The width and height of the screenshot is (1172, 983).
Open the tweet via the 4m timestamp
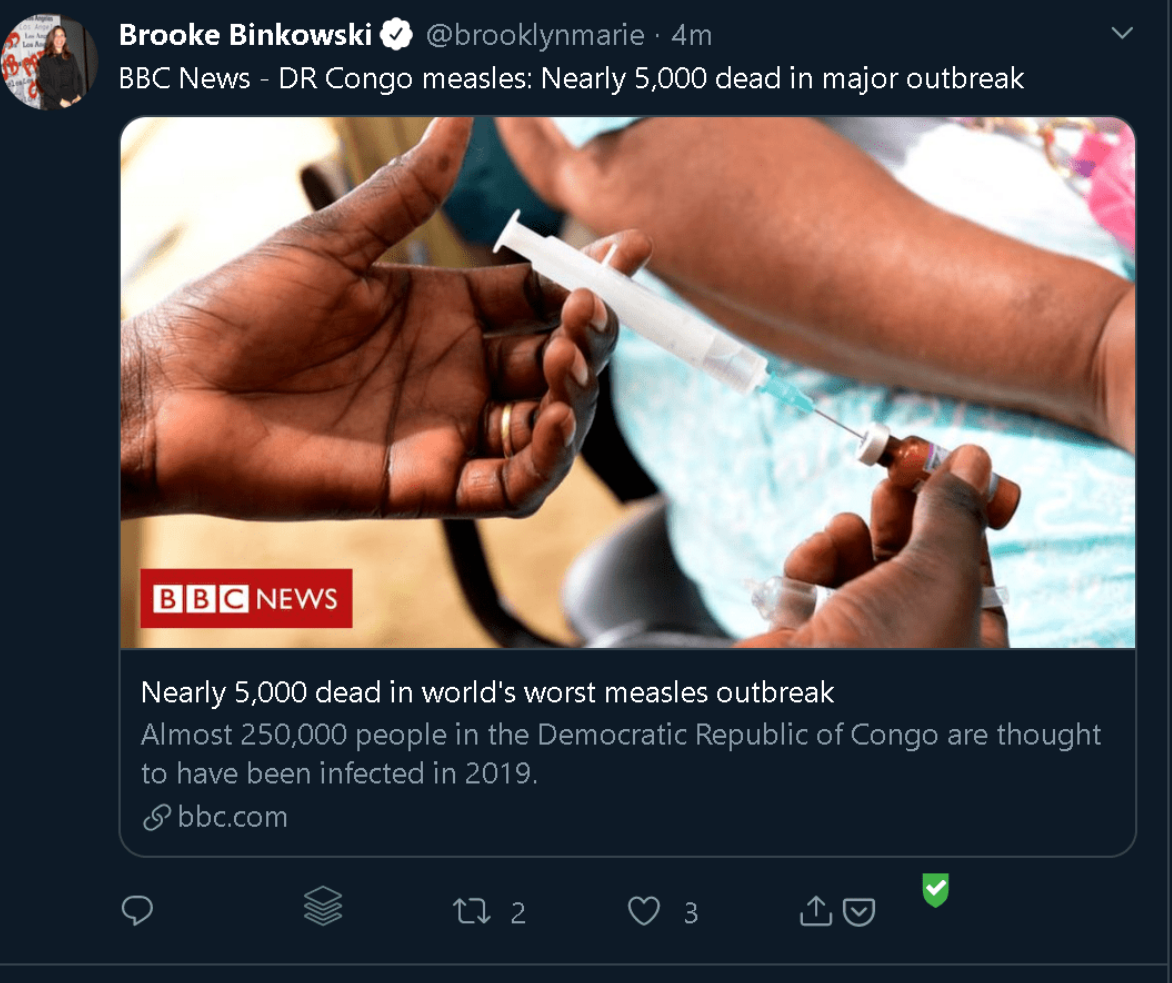tap(692, 36)
